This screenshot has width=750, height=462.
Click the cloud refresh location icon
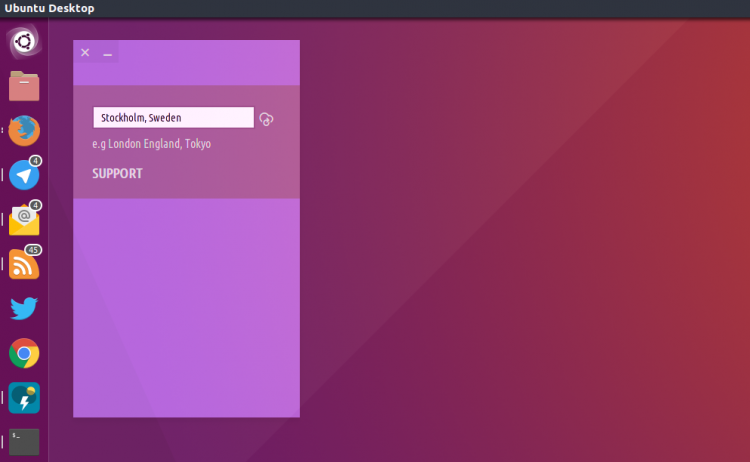[x=266, y=119]
